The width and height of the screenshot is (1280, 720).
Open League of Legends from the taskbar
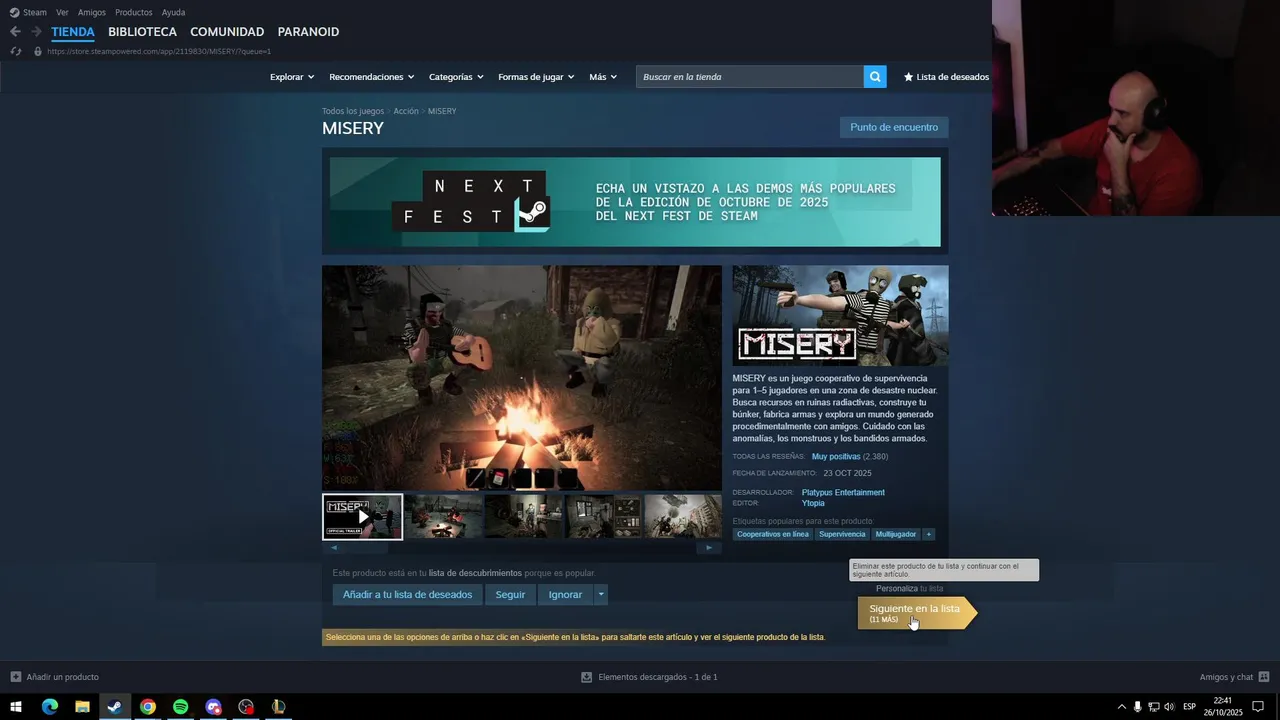[x=279, y=707]
